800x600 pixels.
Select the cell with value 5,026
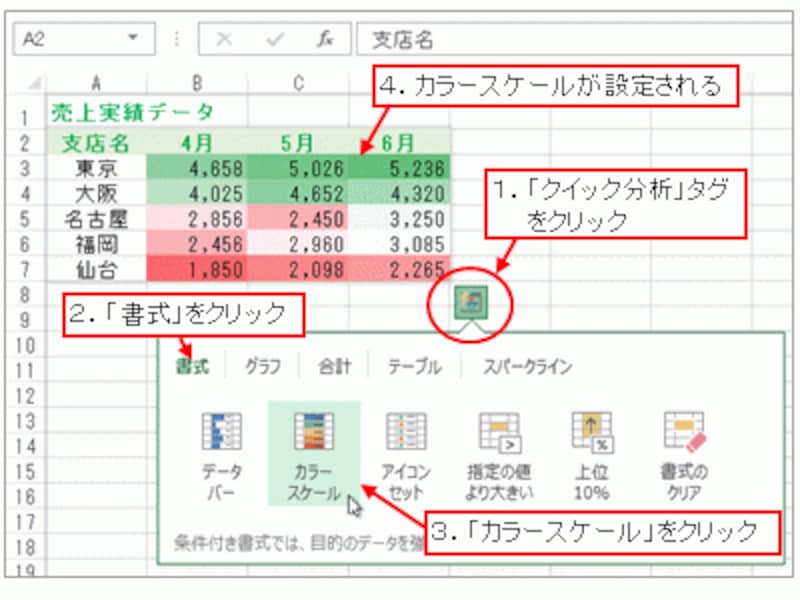[x=298, y=168]
